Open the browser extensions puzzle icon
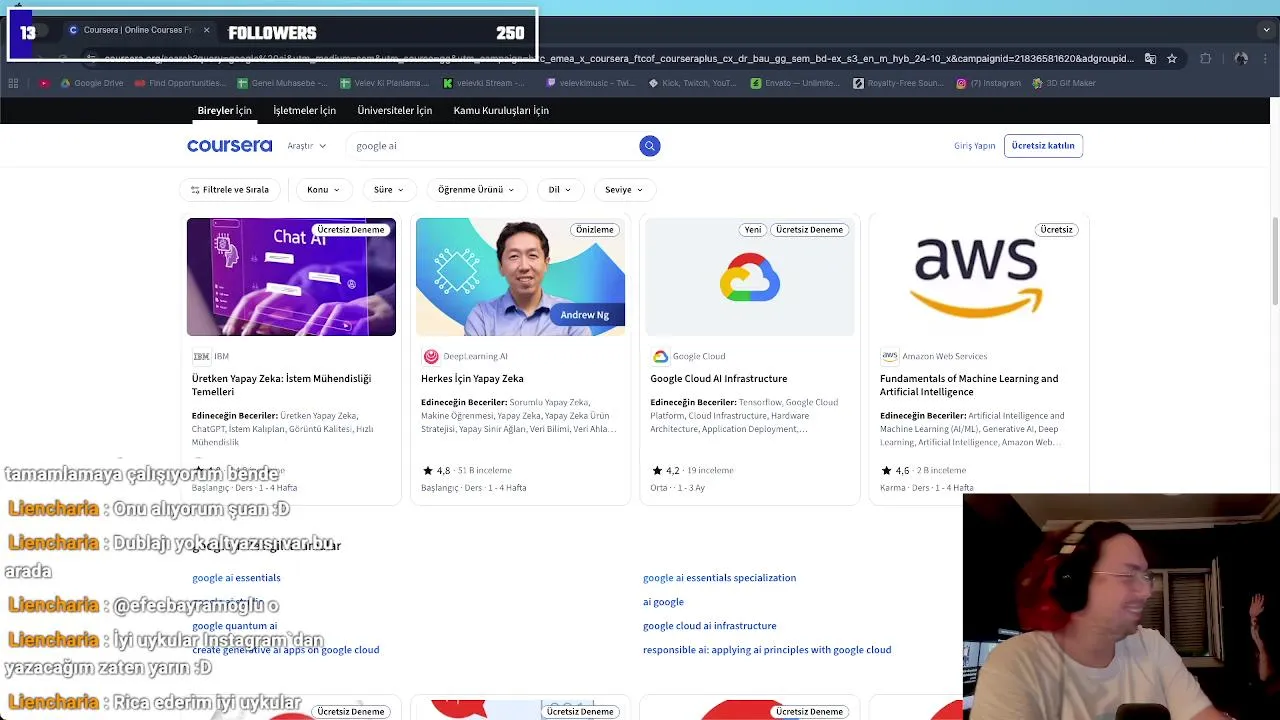This screenshot has height=720, width=1280. (x=1206, y=59)
